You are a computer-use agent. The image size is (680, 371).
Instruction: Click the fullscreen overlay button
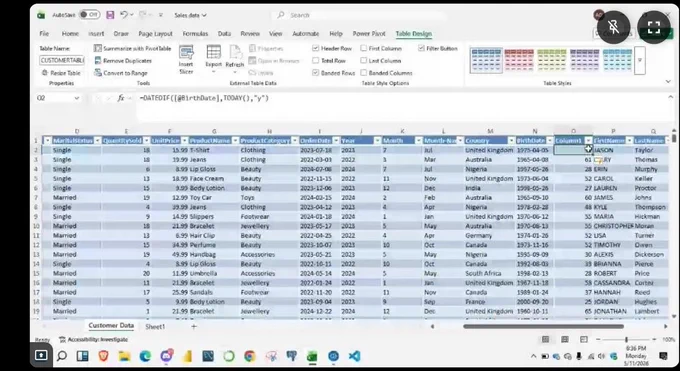point(654,27)
